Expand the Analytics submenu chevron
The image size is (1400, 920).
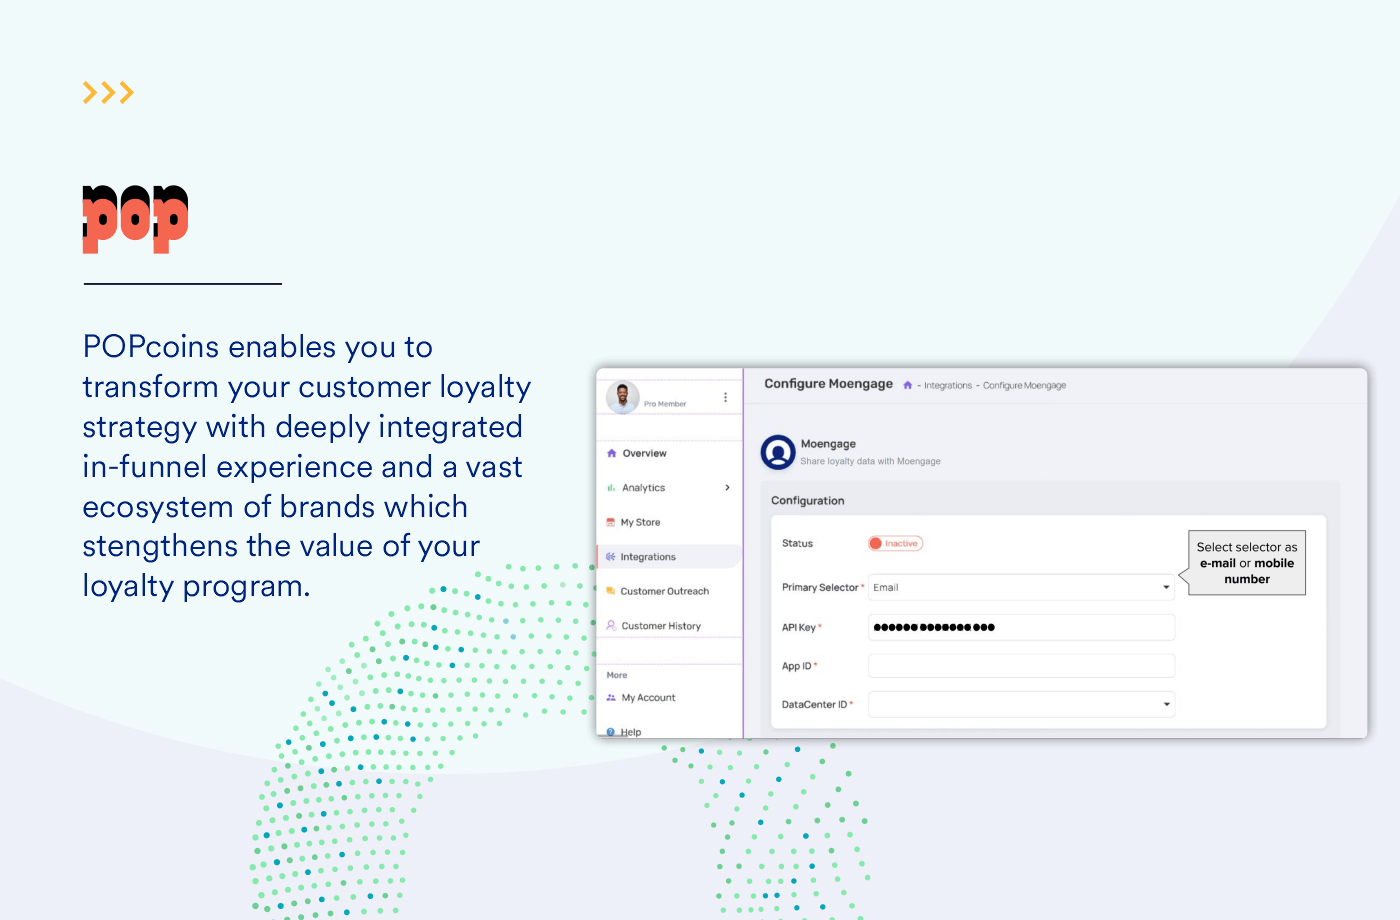[x=727, y=488]
